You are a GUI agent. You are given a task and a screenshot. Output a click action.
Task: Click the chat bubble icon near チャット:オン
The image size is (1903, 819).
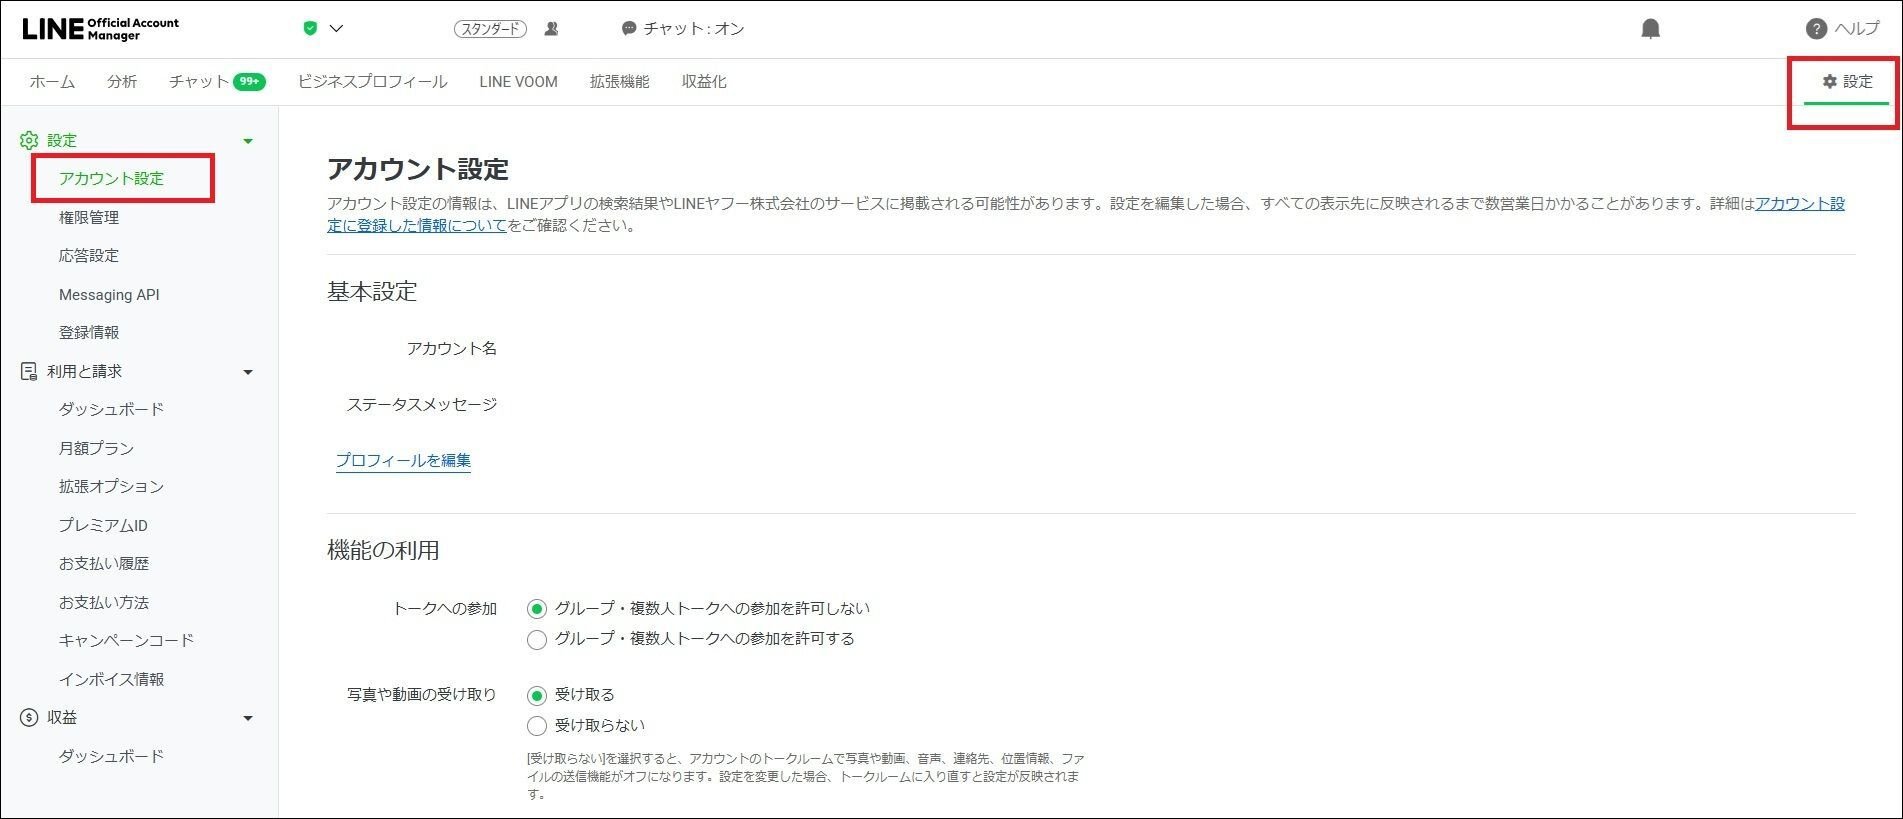pos(629,29)
